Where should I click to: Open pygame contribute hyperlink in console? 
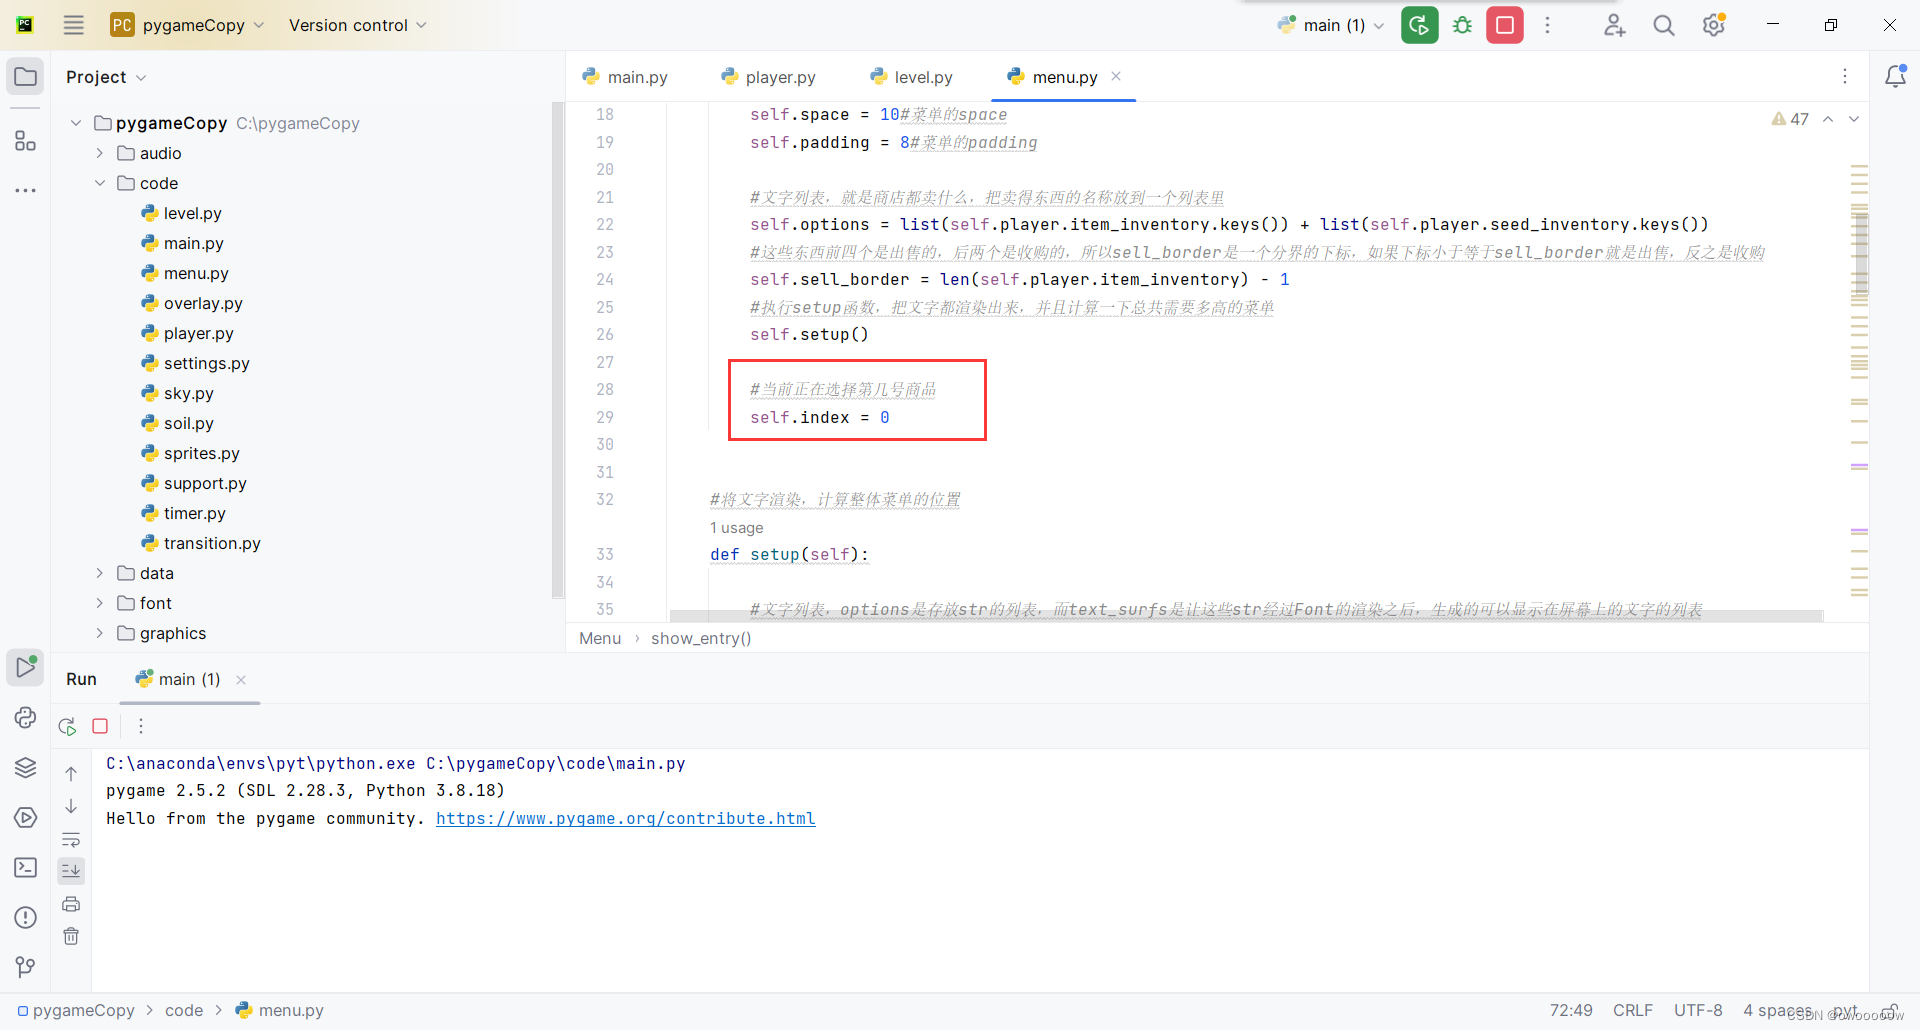pos(626,818)
